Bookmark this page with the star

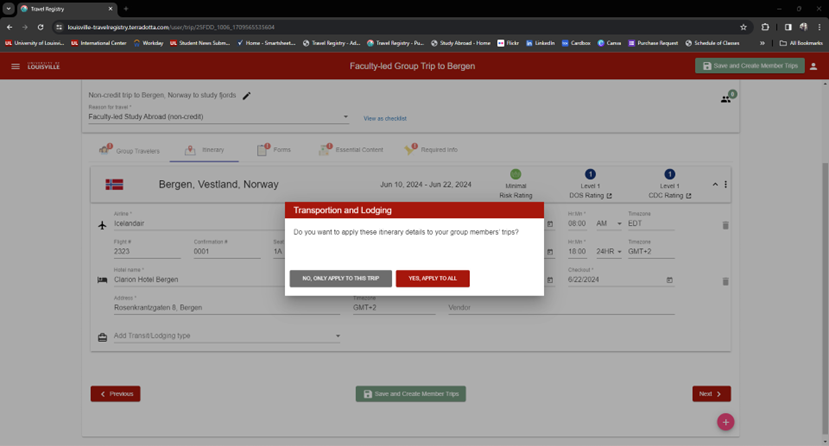click(x=743, y=27)
